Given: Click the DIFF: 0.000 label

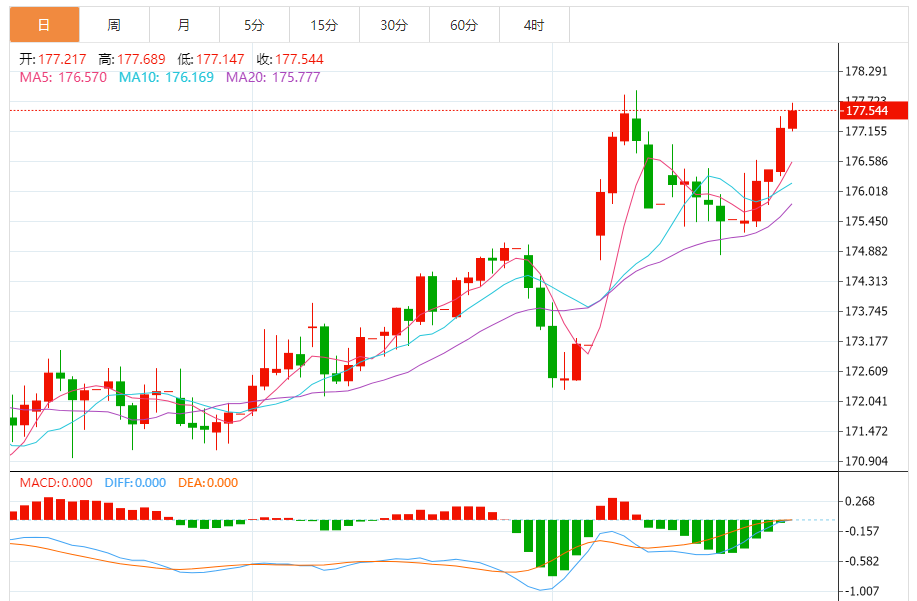Looking at the screenshot, I should 134,483.
